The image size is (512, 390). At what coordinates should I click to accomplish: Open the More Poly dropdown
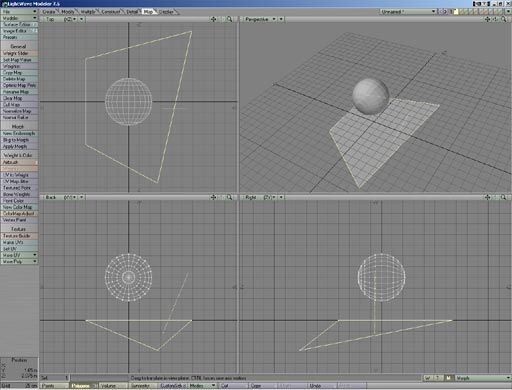(x=19, y=262)
